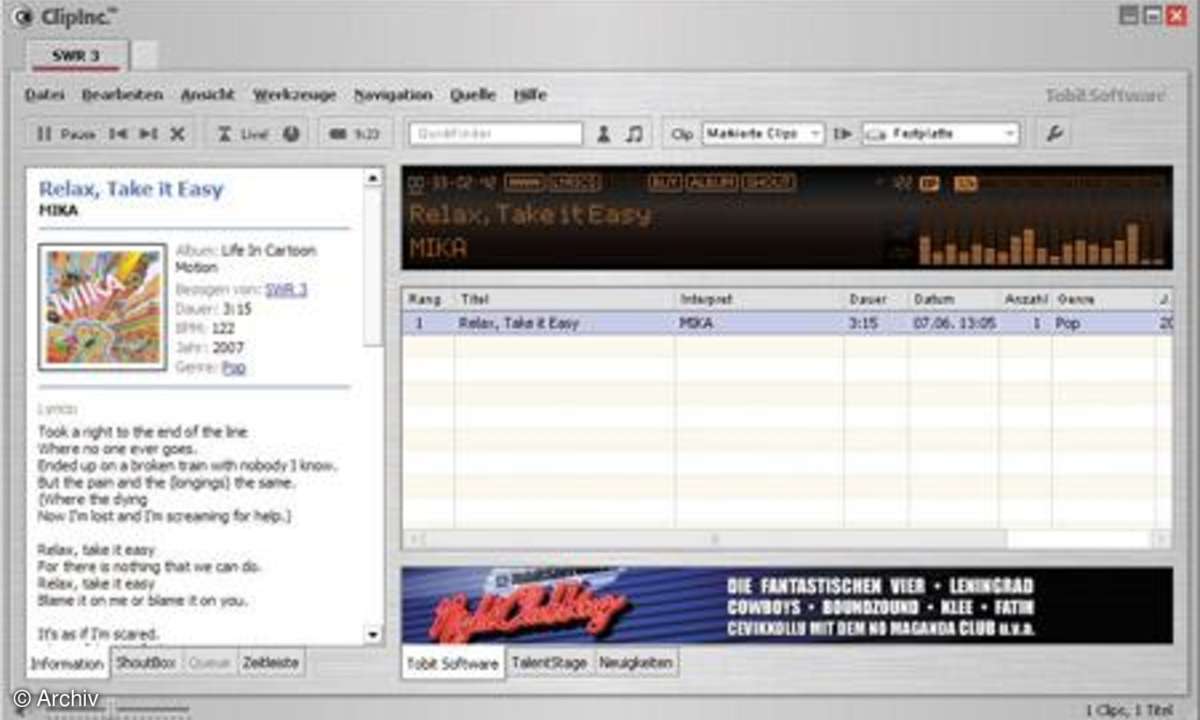This screenshot has height=720, width=1200.
Task: Open the Festplatte destination dropdown
Action: click(x=940, y=134)
